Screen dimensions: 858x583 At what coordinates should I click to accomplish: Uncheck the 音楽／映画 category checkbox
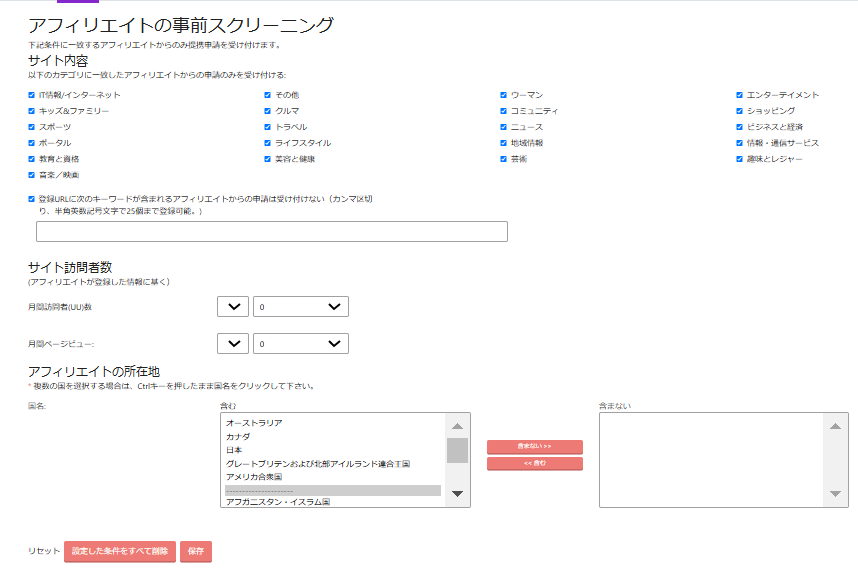[32, 175]
